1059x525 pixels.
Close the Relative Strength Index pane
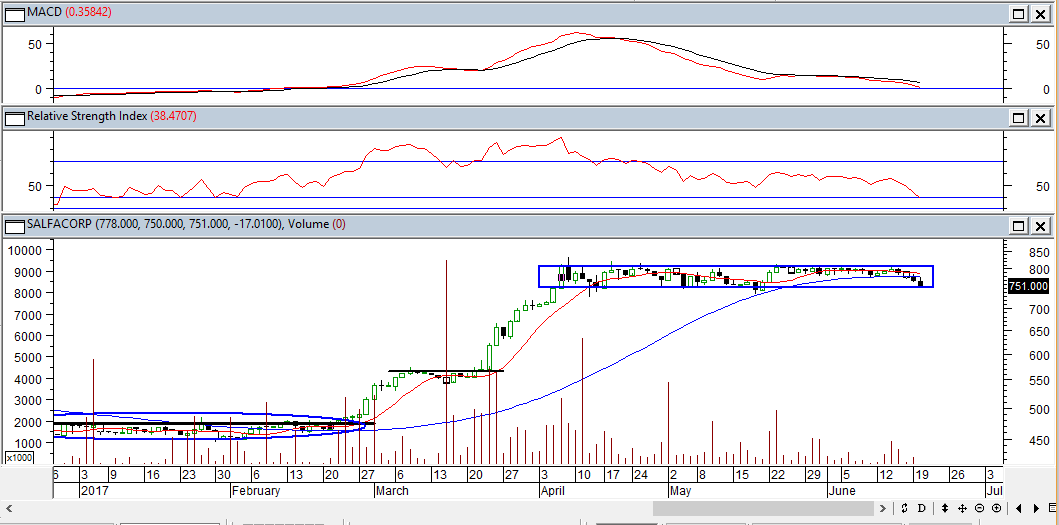click(1042, 118)
